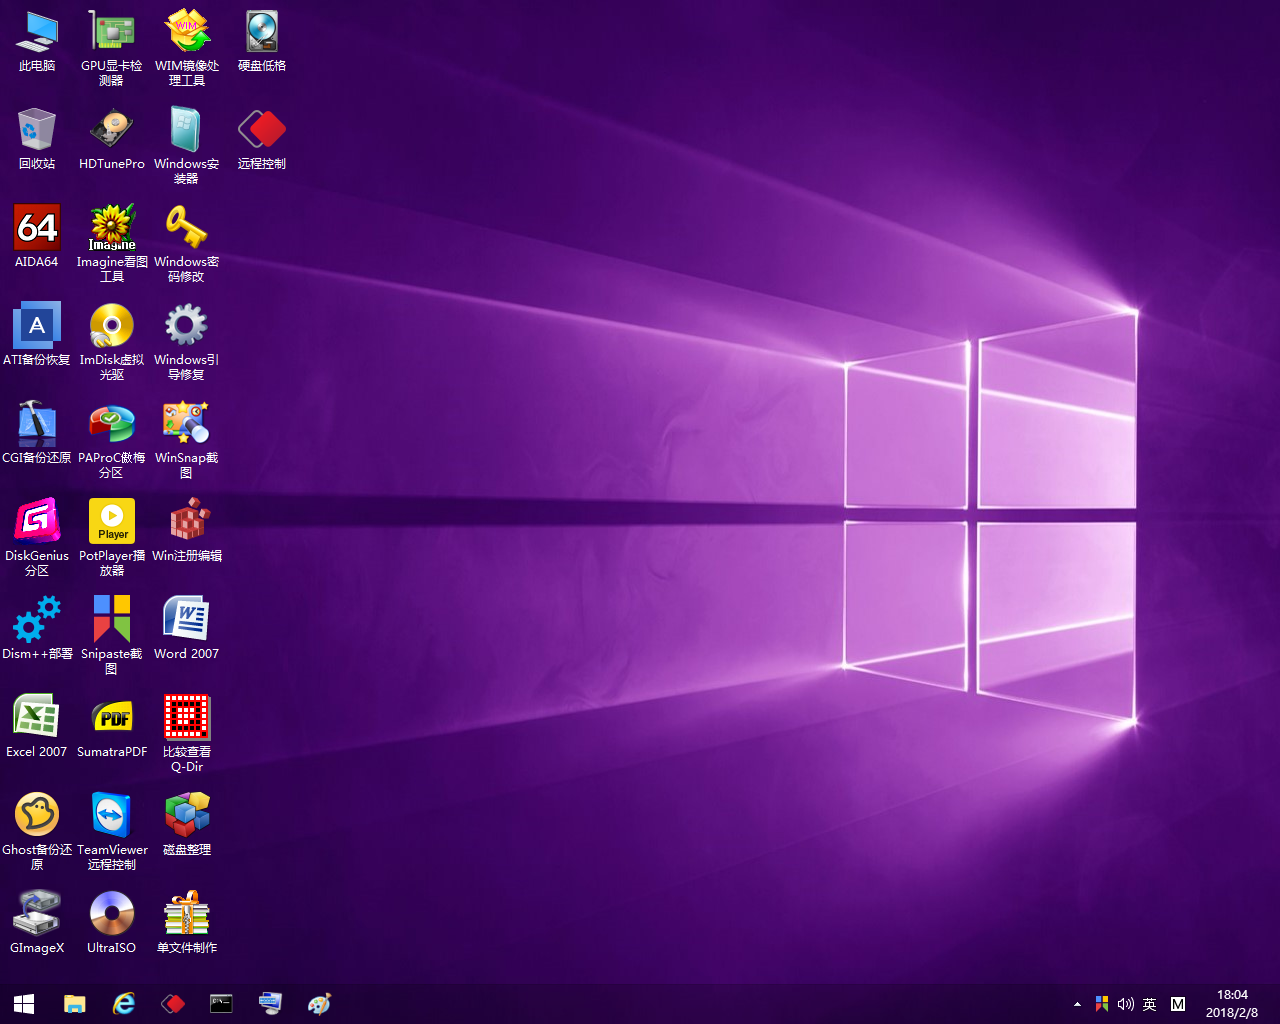
Task: Open the command prompt taskbar icon
Action: click(x=221, y=1004)
